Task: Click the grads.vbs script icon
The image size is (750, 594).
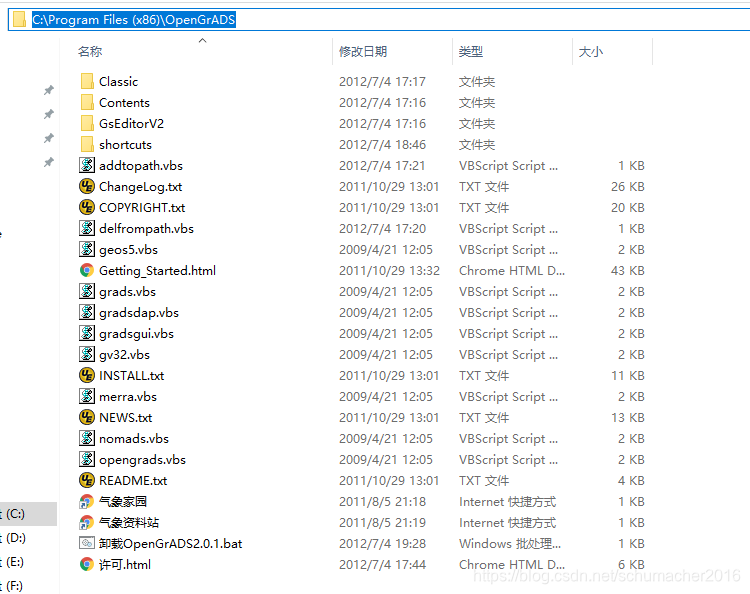Action: (87, 291)
